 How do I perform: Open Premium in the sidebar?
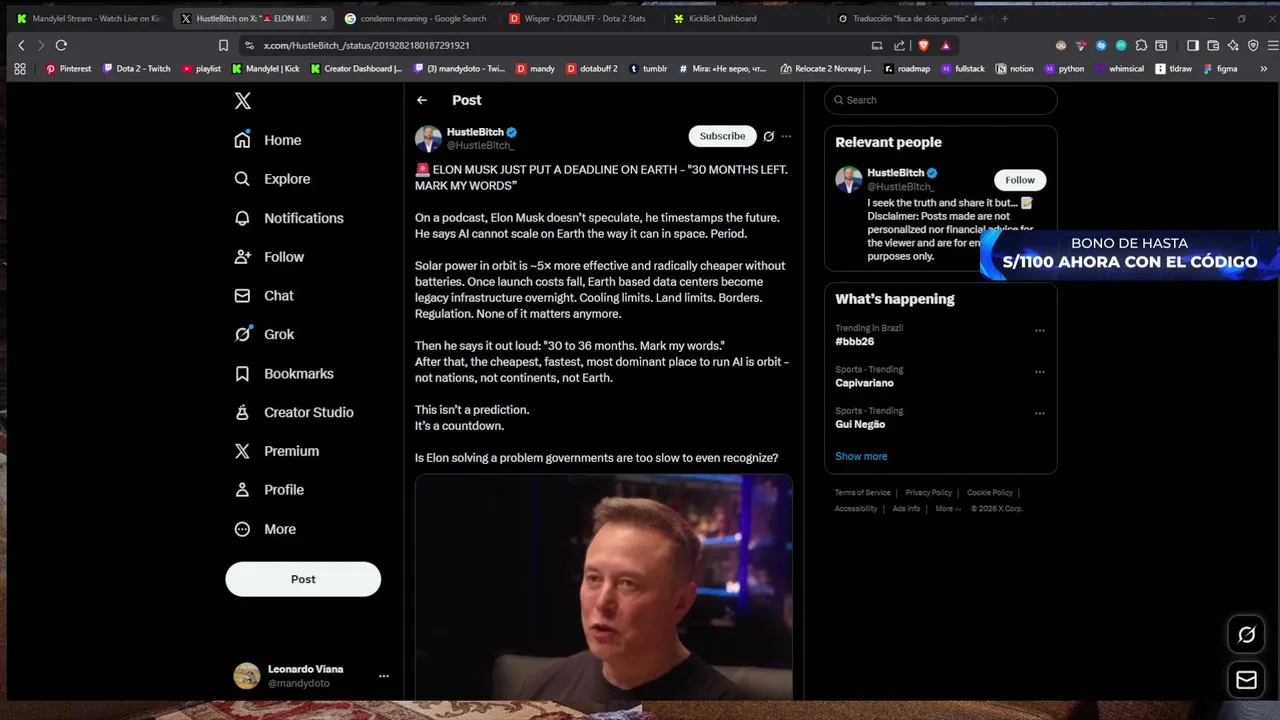coord(276,451)
